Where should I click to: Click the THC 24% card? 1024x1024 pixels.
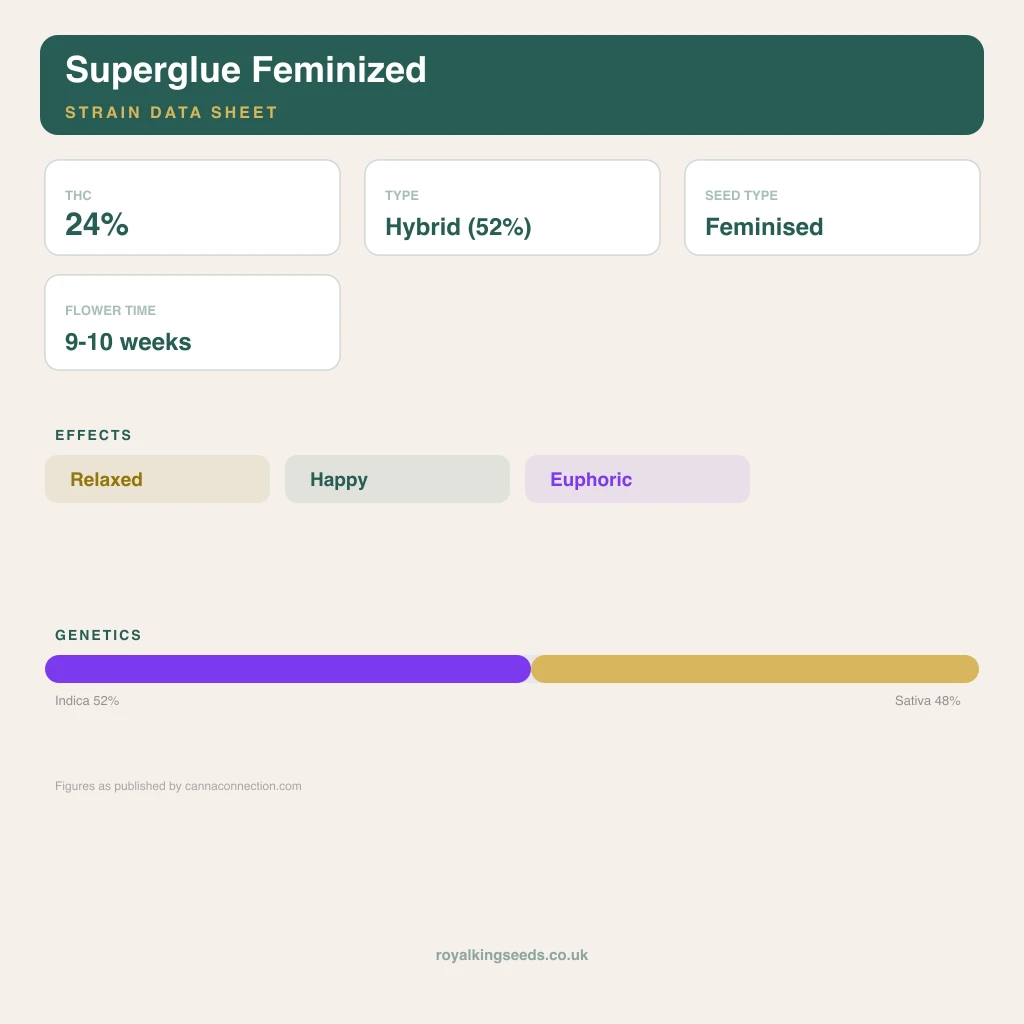192,208
